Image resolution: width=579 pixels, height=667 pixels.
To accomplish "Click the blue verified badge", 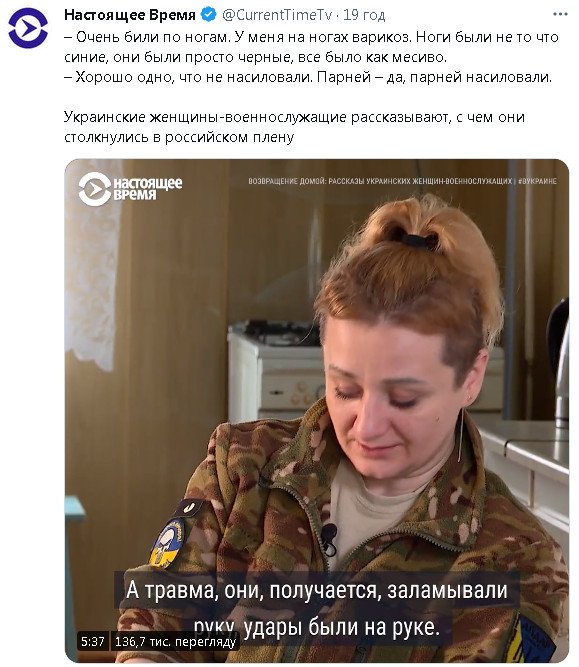I will 208,15.
